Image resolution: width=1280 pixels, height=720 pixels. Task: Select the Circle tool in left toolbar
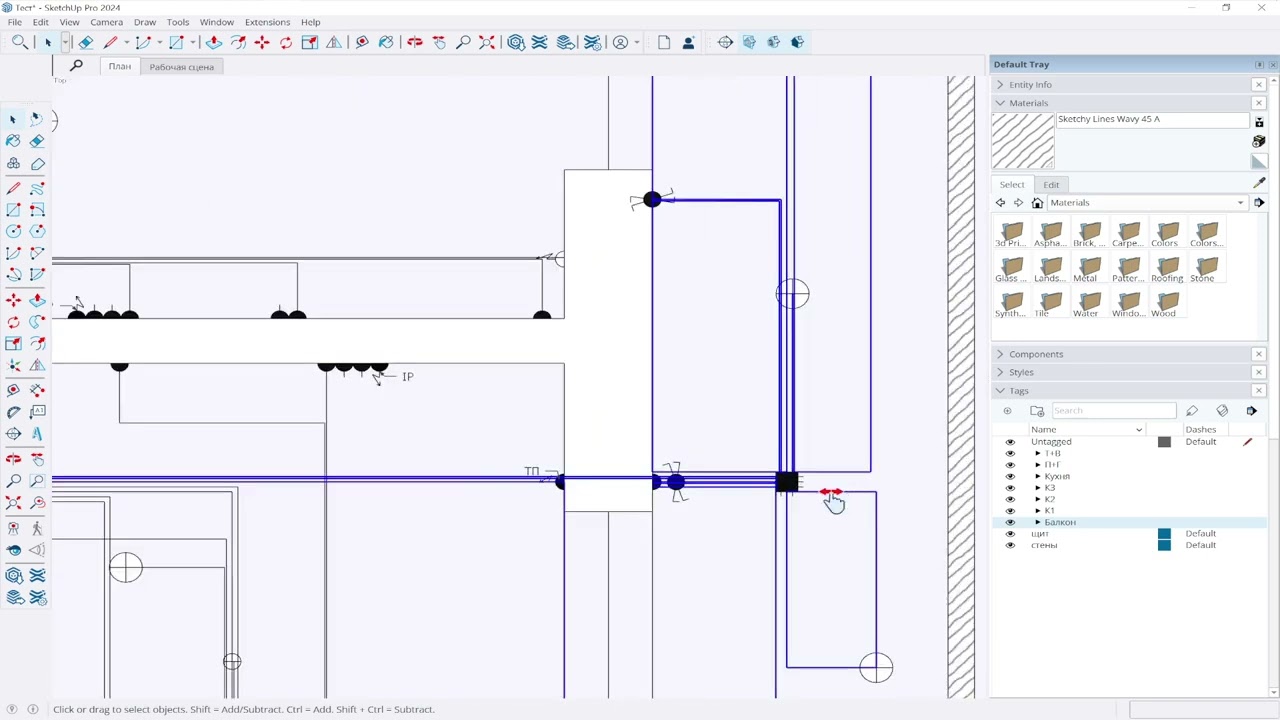[x=13, y=231]
